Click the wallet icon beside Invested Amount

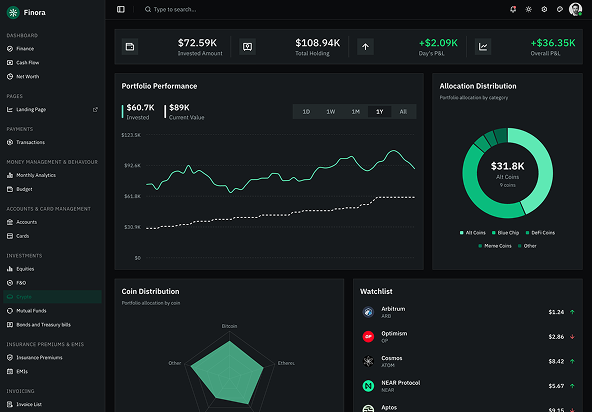point(130,47)
